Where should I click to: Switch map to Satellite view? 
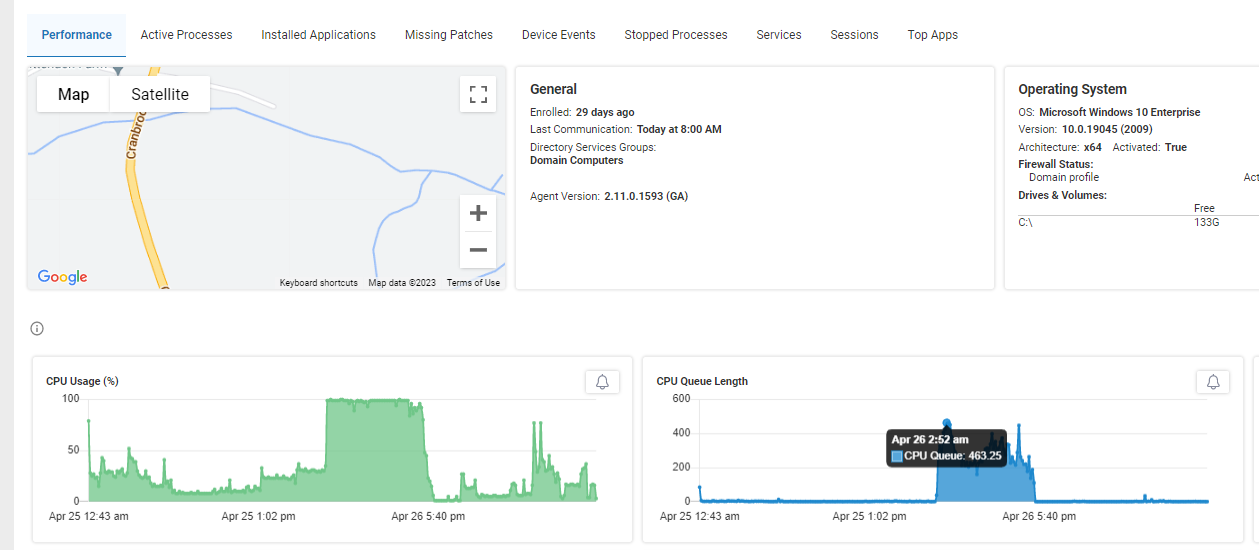click(x=160, y=94)
